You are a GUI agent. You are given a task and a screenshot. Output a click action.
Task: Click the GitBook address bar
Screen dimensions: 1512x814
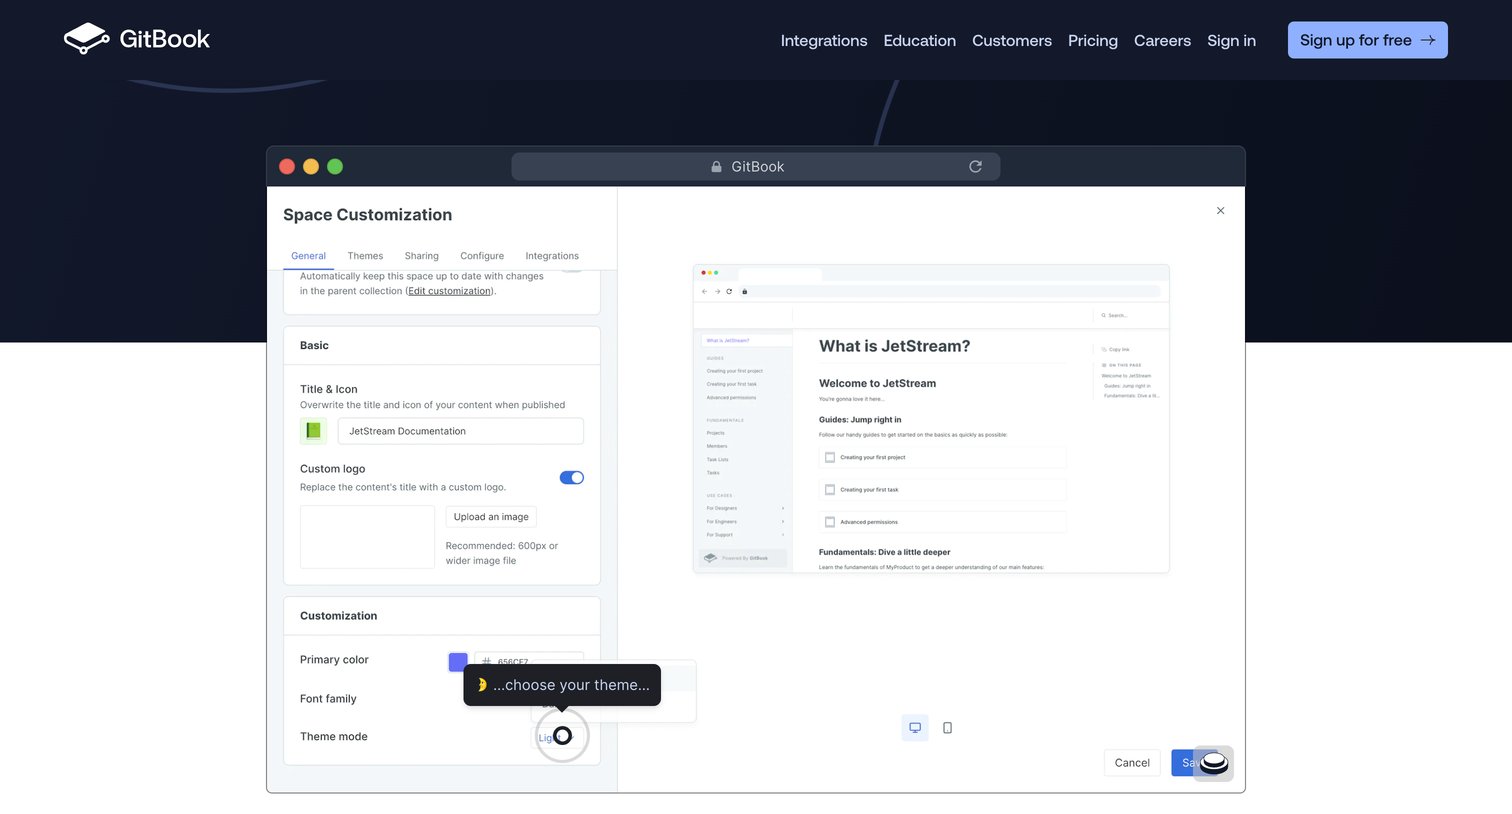pyautogui.click(x=756, y=167)
